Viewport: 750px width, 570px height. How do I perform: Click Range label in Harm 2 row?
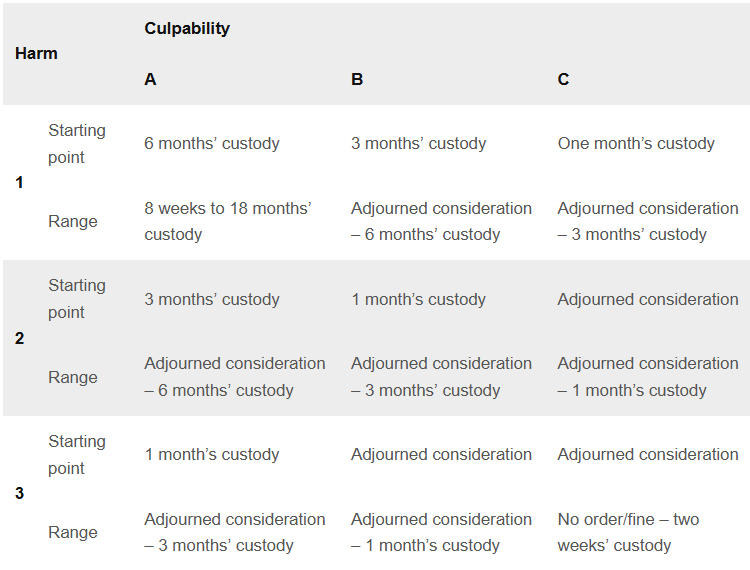tap(73, 377)
